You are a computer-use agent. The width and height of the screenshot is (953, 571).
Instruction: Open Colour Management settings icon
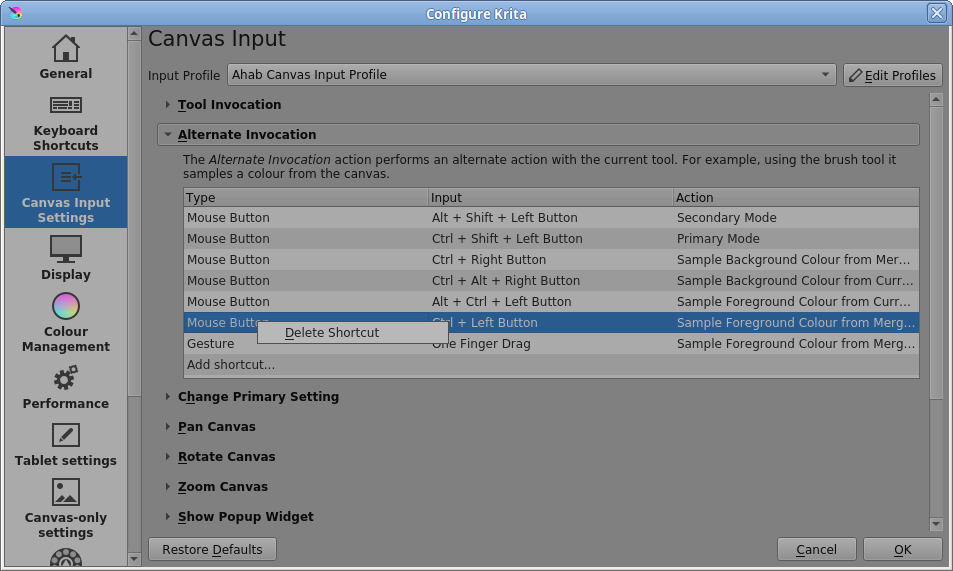[66, 306]
